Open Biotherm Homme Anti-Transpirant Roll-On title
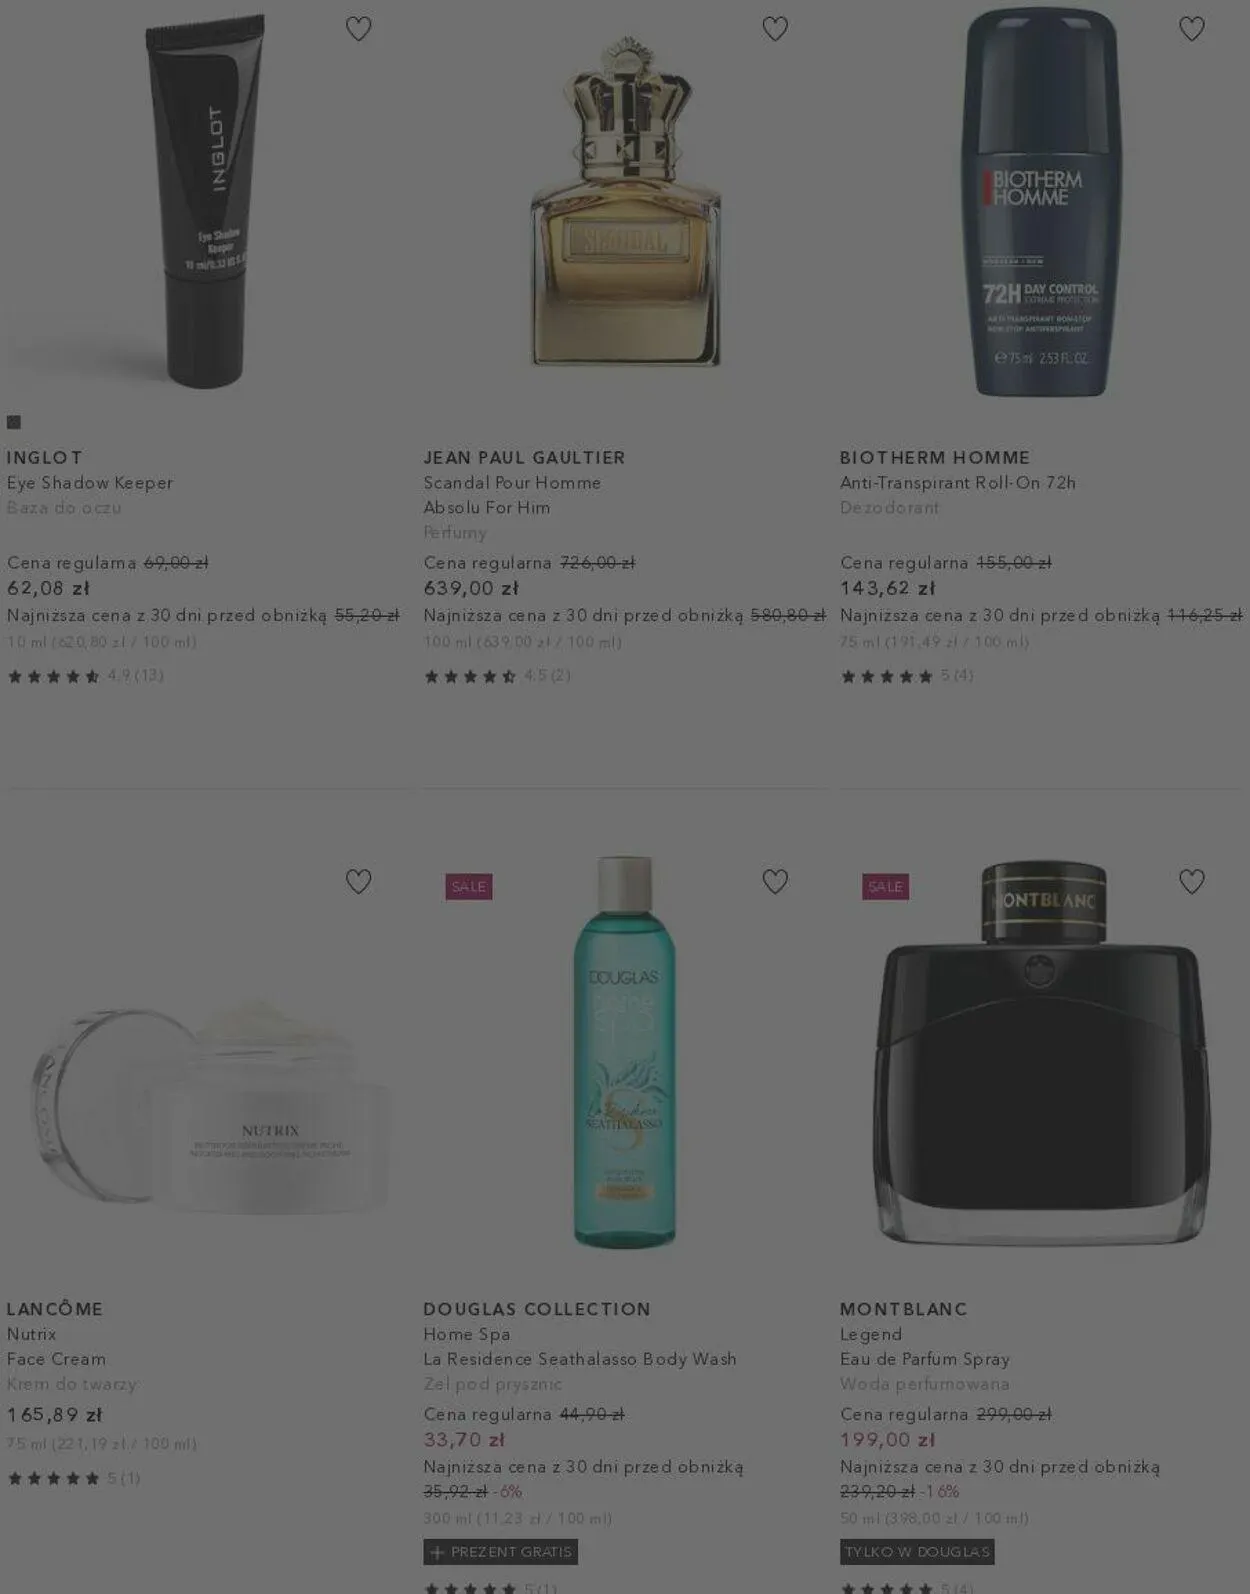 tap(958, 483)
